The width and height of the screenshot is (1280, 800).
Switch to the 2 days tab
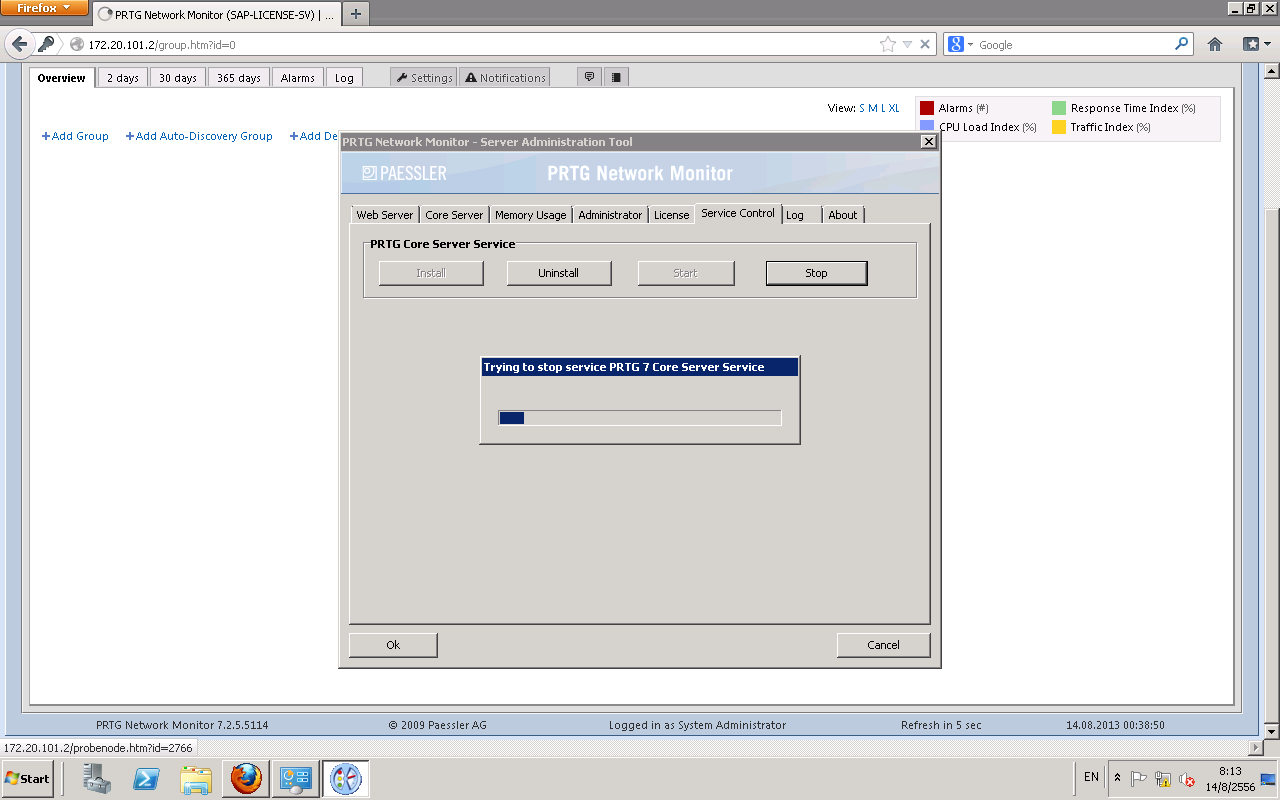123,78
